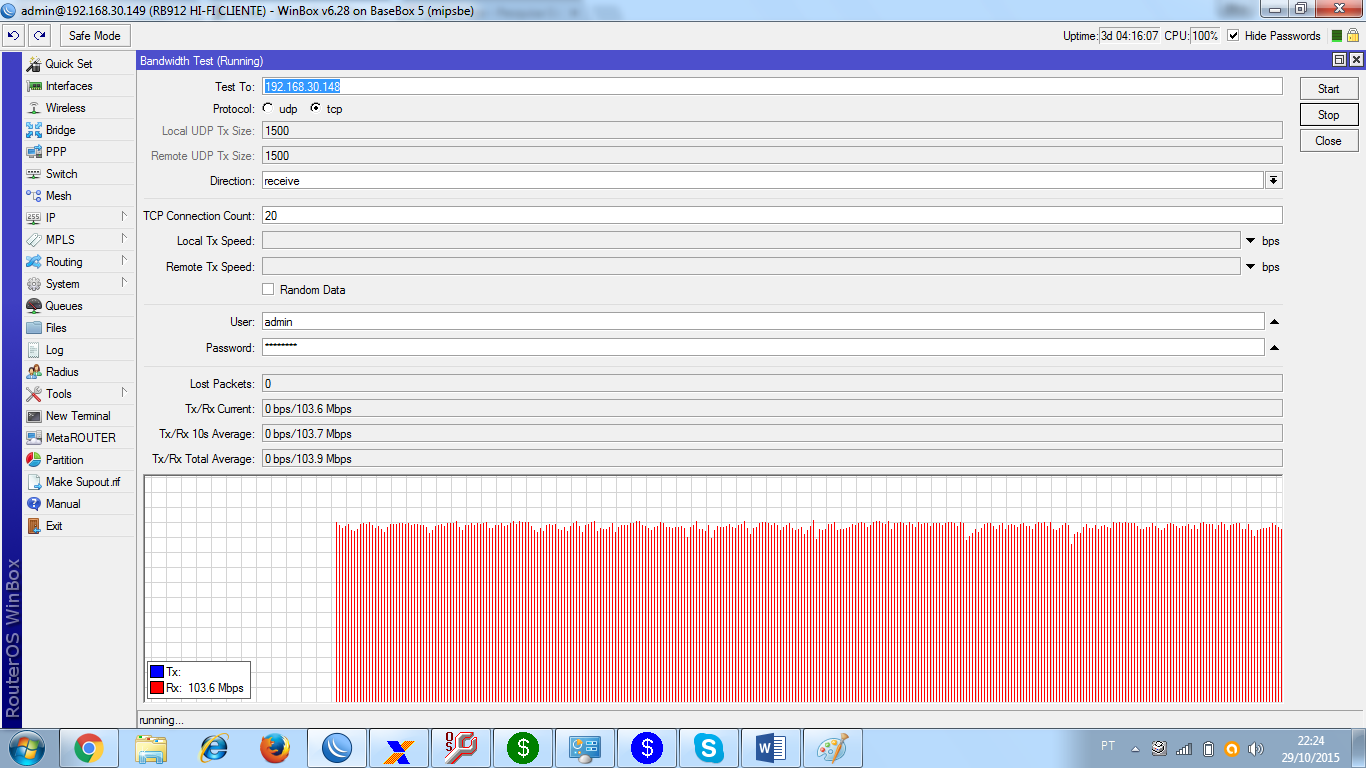Launch a New Terminal
Screen dimensions: 1366x768
[78, 416]
